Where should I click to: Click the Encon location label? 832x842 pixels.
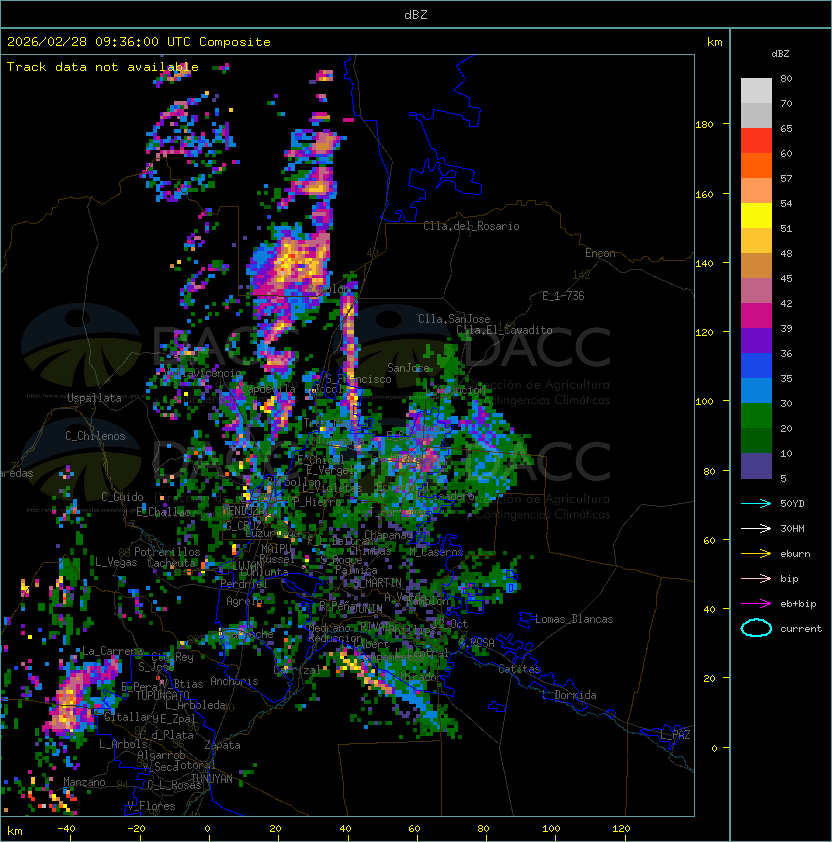point(600,253)
